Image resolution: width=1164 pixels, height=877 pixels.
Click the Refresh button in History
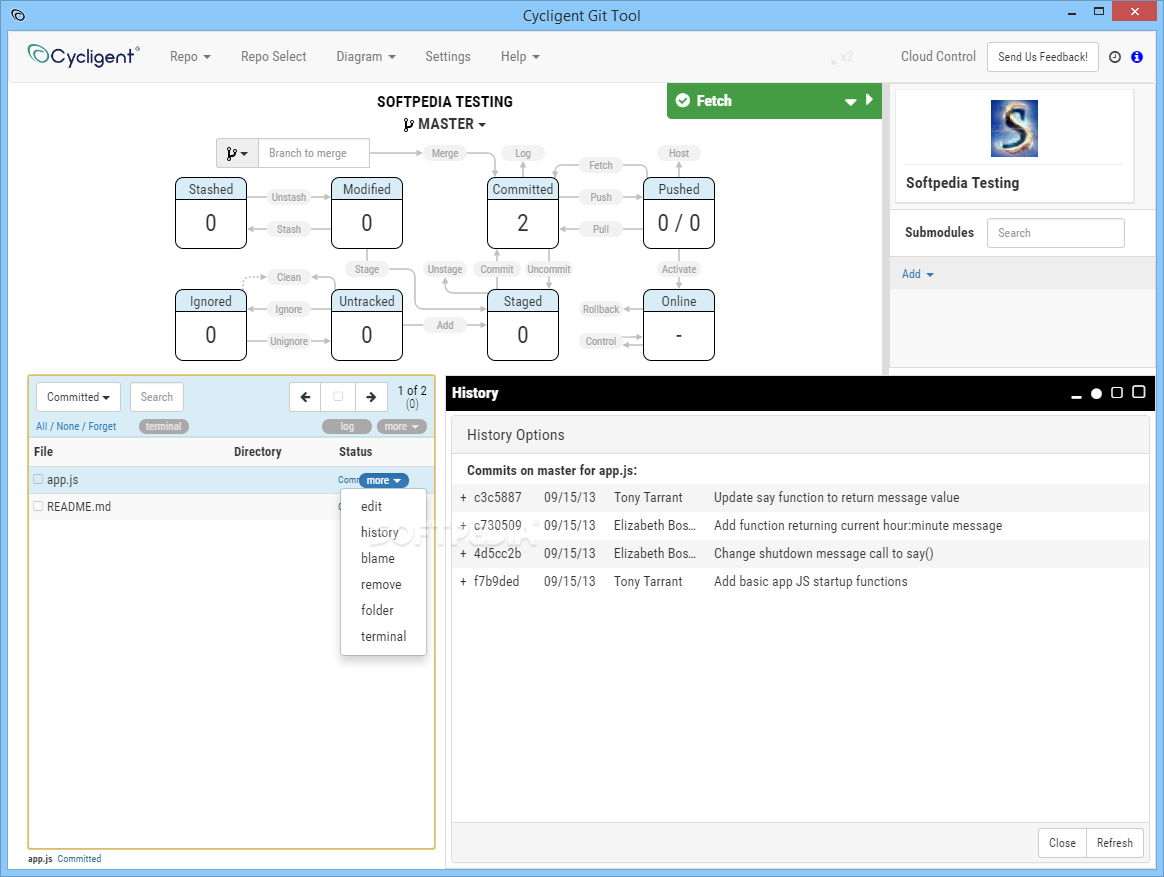[1114, 843]
